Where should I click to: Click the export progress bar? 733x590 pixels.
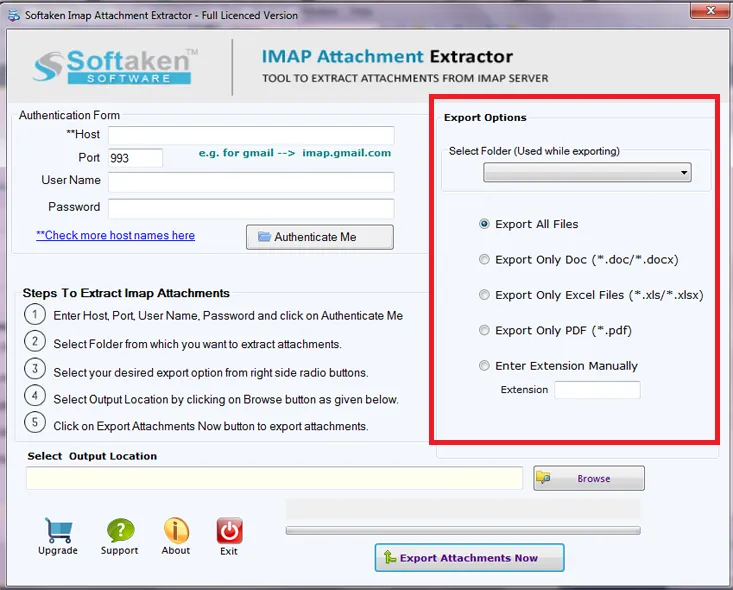[x=463, y=530]
